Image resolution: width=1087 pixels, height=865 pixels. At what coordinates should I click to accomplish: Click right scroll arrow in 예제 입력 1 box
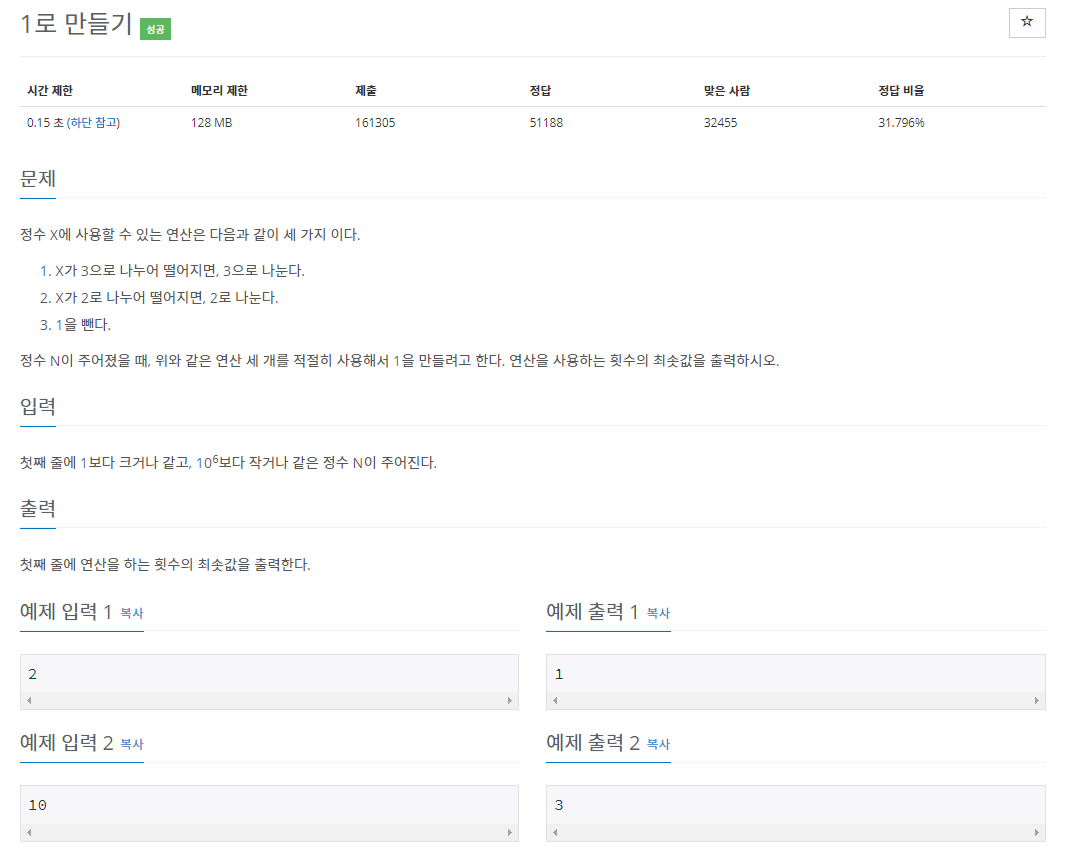coord(510,701)
